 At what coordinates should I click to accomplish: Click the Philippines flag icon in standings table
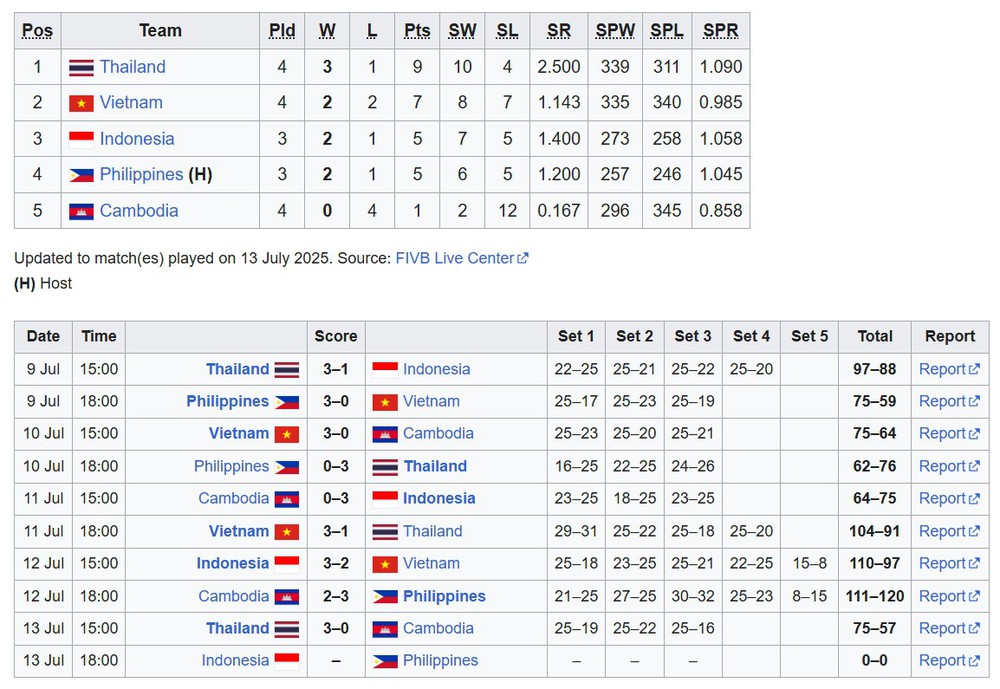coord(81,175)
